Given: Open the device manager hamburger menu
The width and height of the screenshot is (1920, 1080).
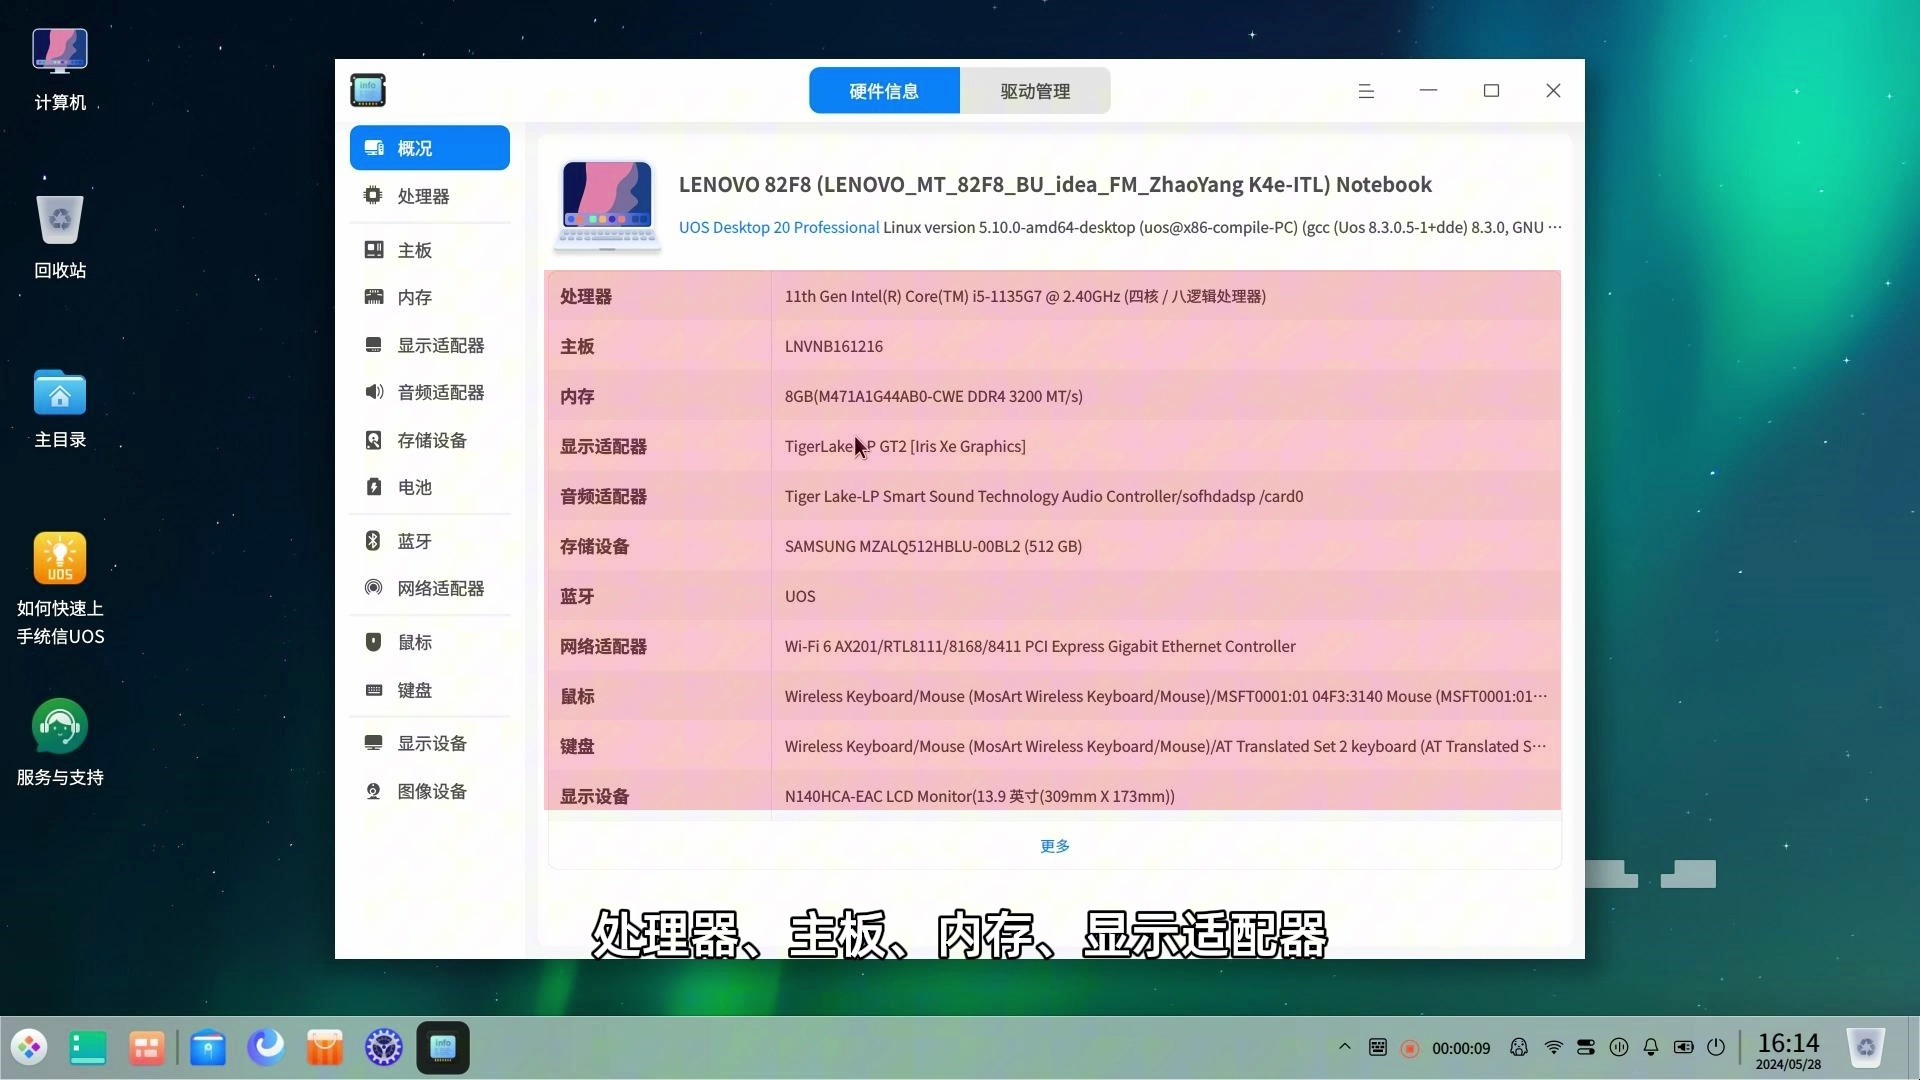Looking at the screenshot, I should 1366,91.
